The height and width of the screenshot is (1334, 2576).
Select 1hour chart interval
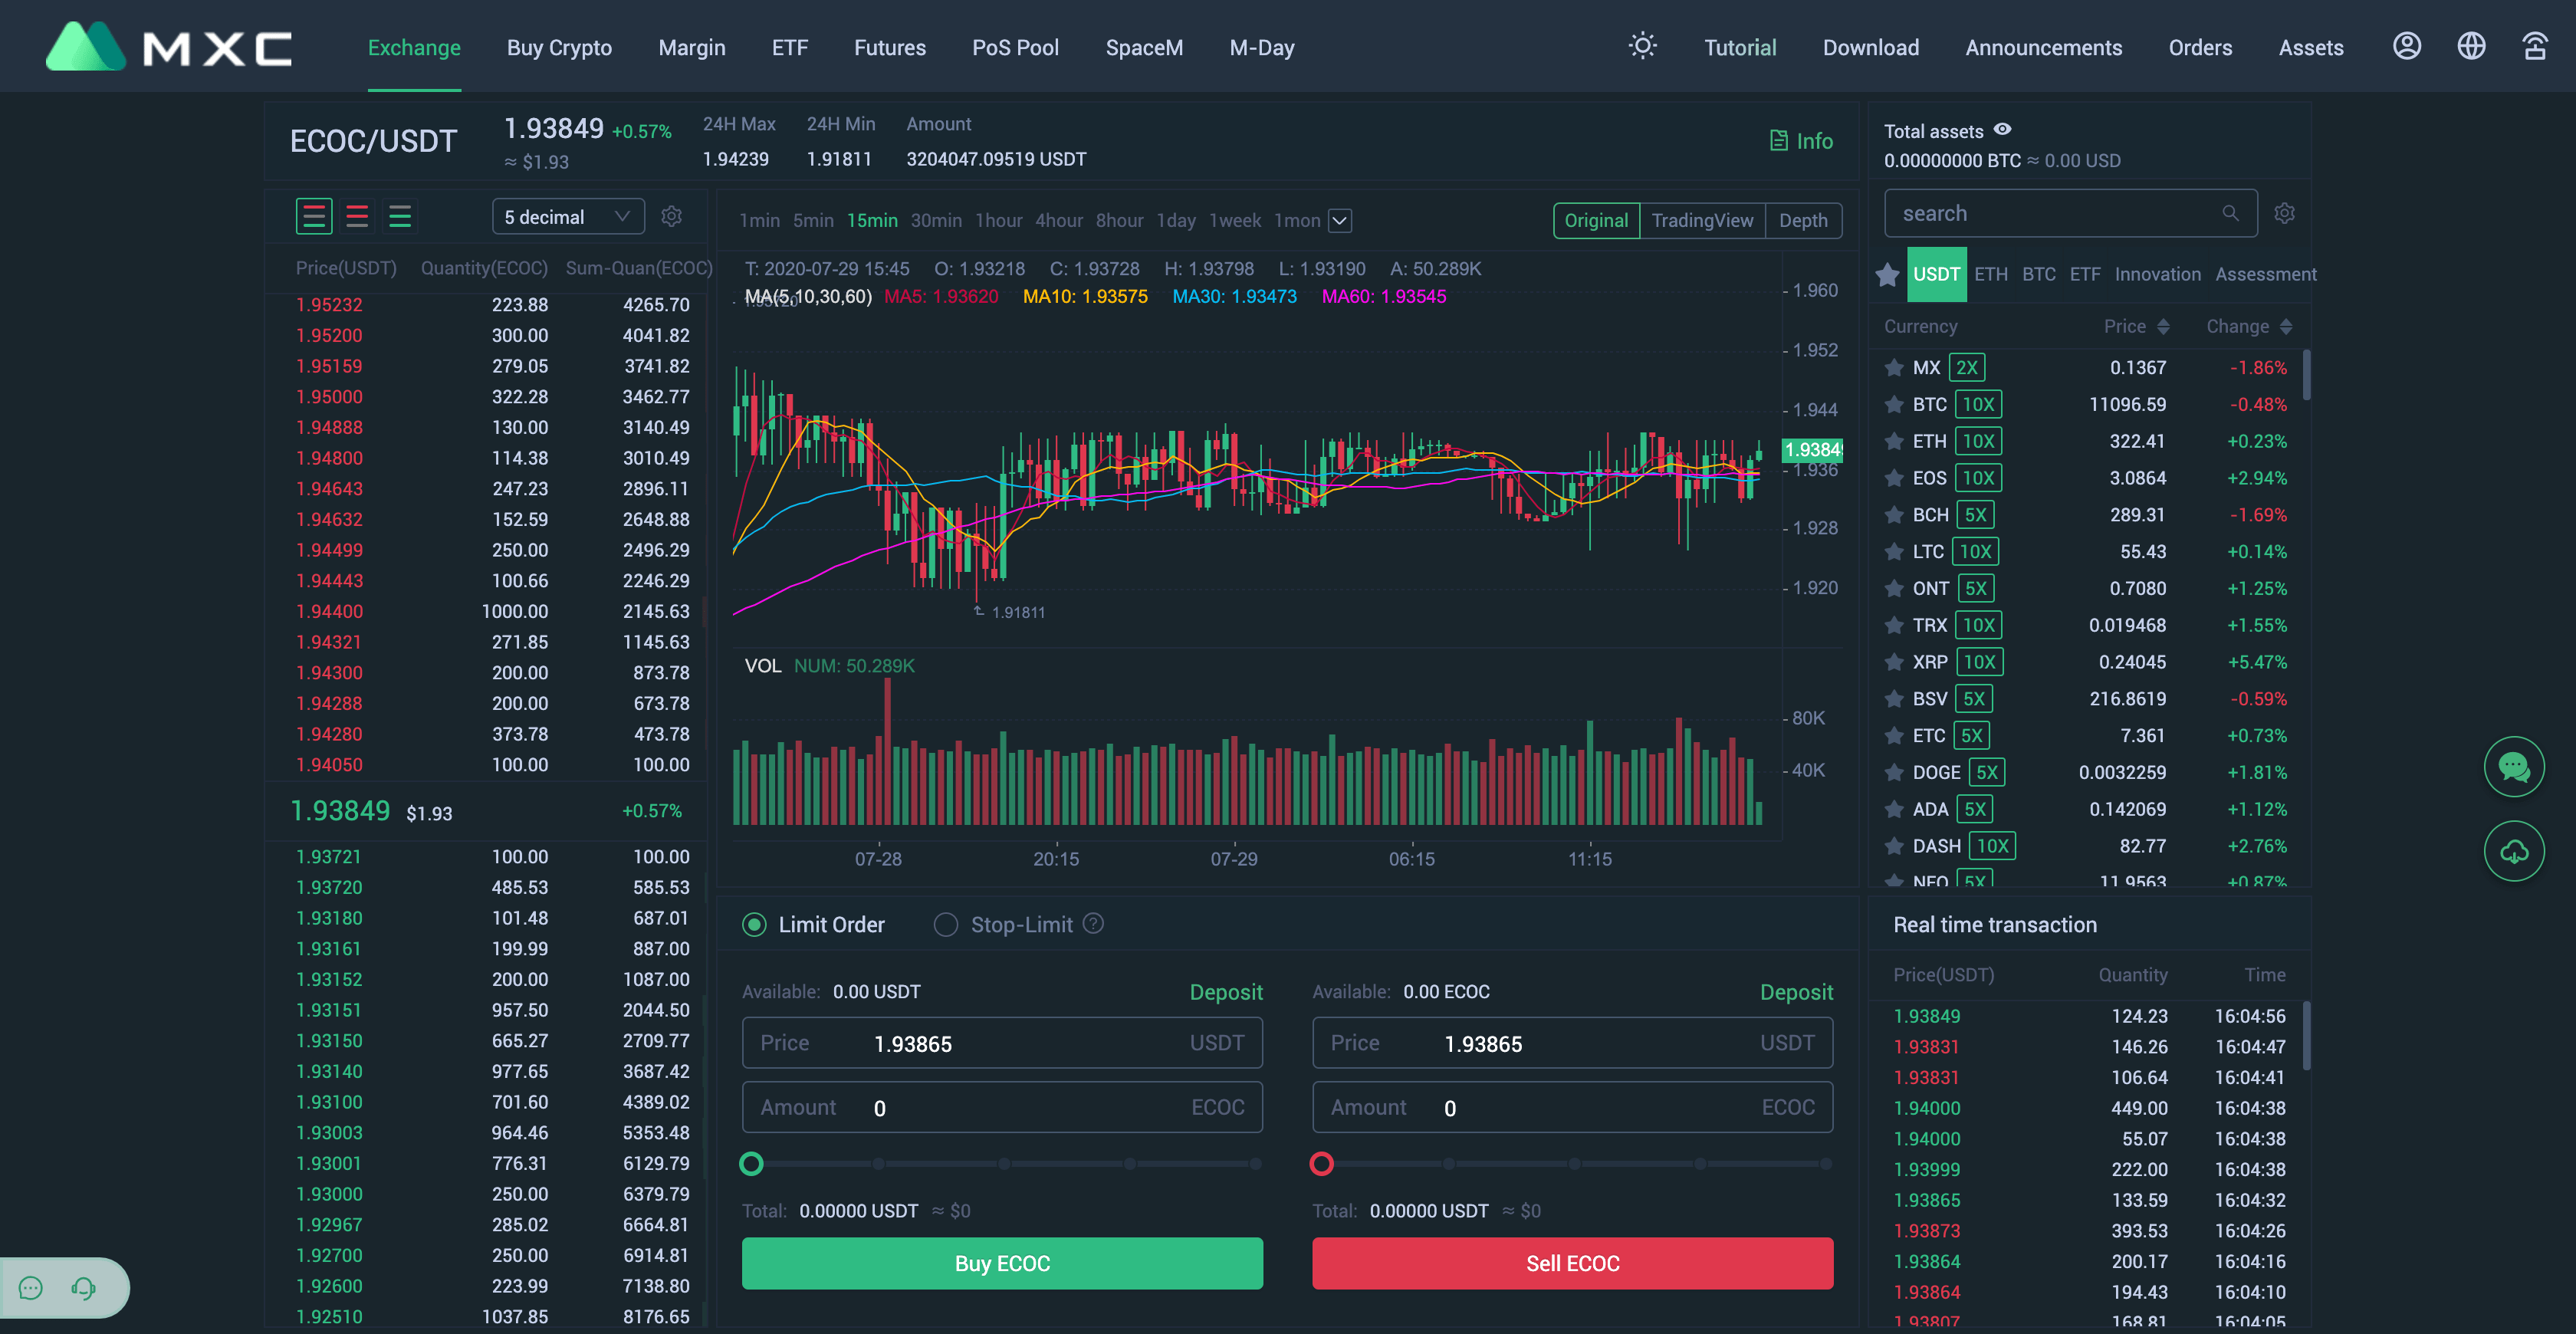point(998,220)
